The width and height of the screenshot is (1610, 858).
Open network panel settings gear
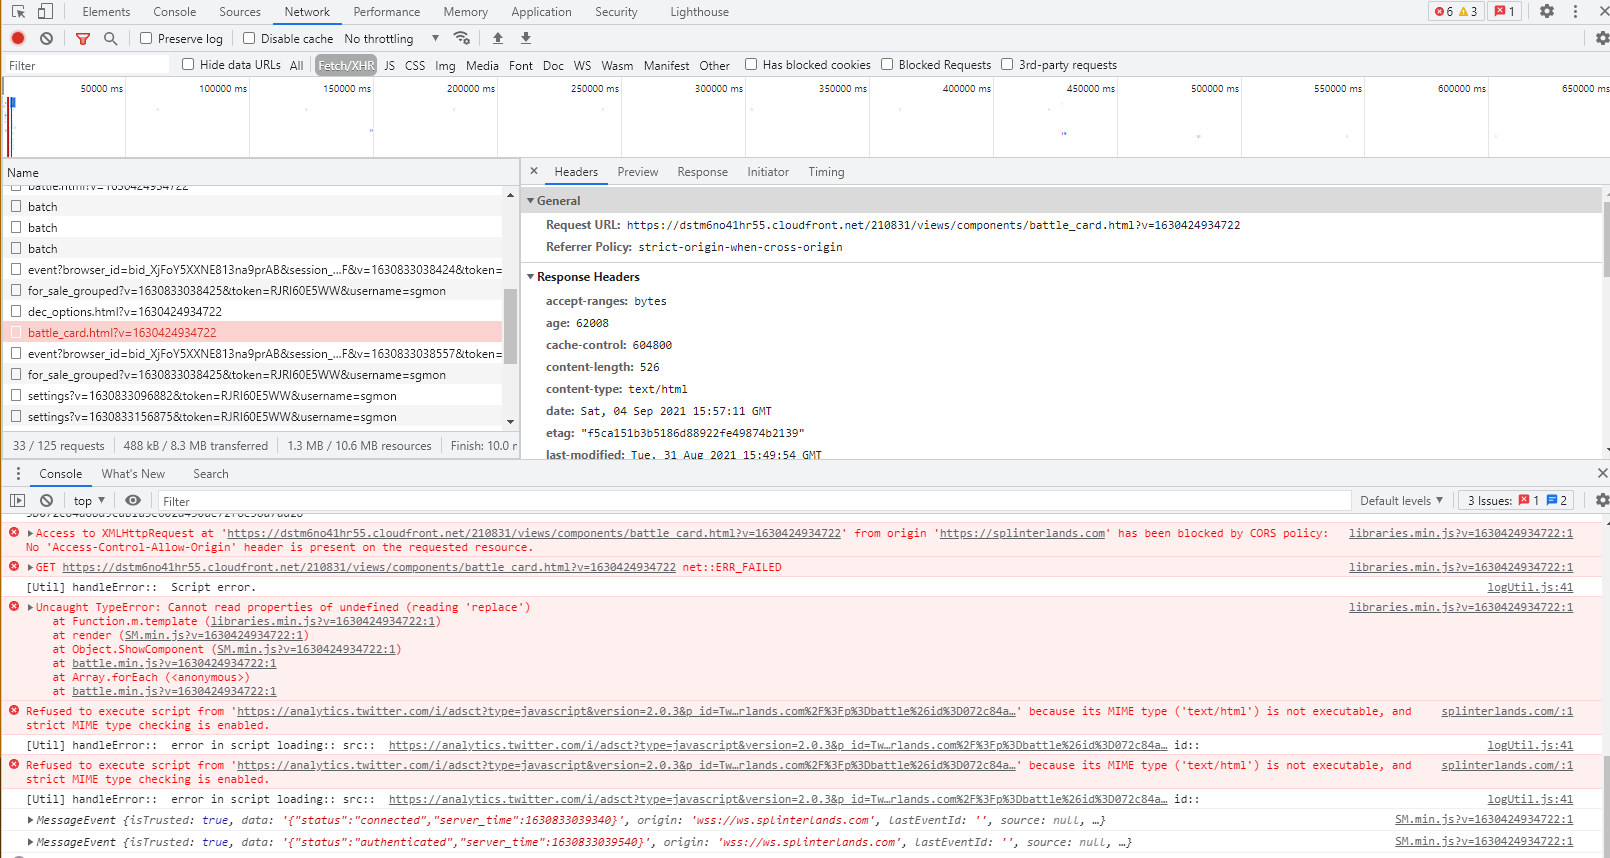pyautogui.click(x=1602, y=38)
